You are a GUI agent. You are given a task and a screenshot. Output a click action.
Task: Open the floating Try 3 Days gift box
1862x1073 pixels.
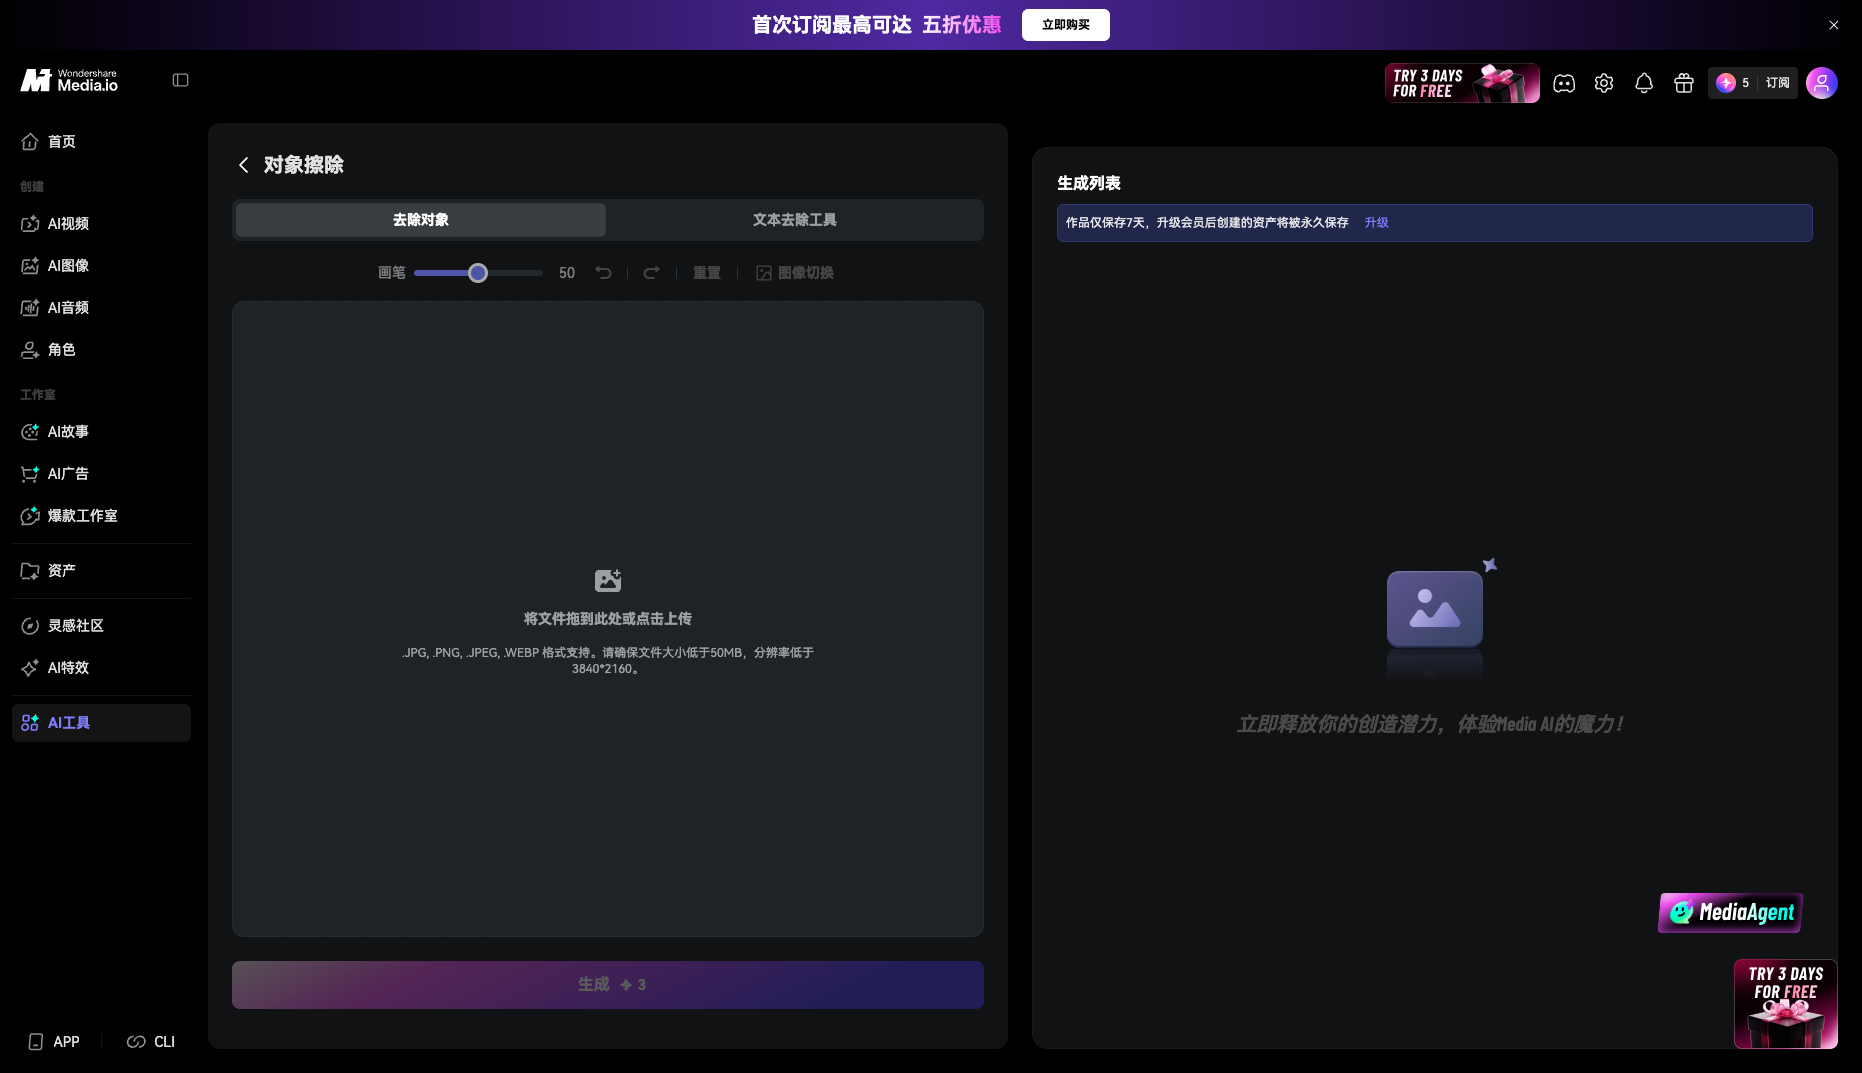click(x=1786, y=1004)
